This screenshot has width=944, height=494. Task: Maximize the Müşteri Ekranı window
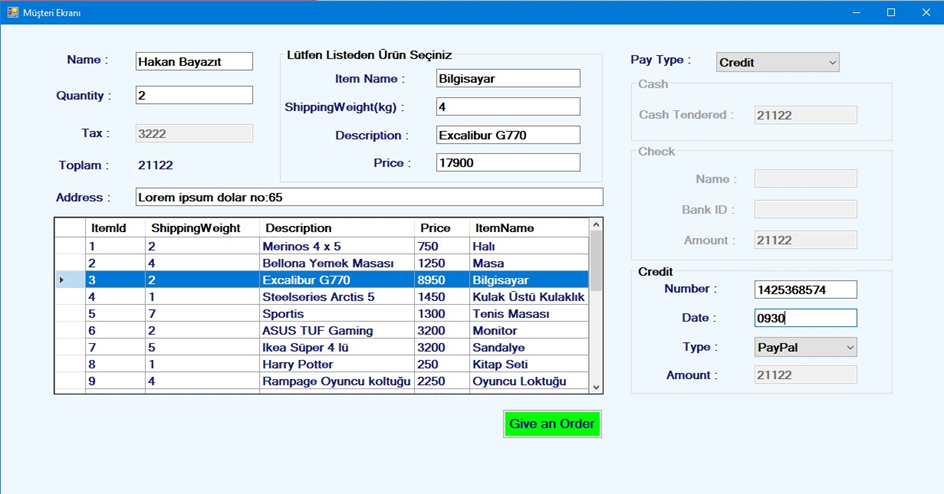click(891, 12)
